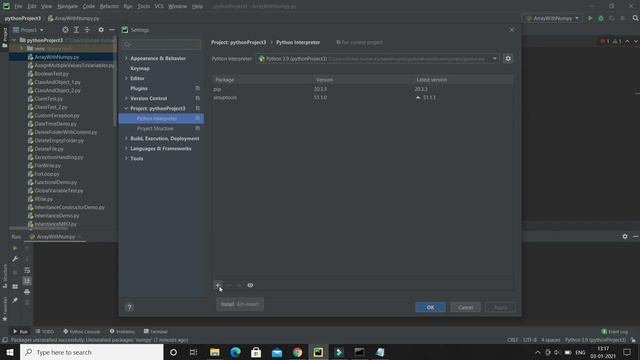Collapse Project: pythonProject3 settings node
This screenshot has height=360, width=640.
[126, 108]
